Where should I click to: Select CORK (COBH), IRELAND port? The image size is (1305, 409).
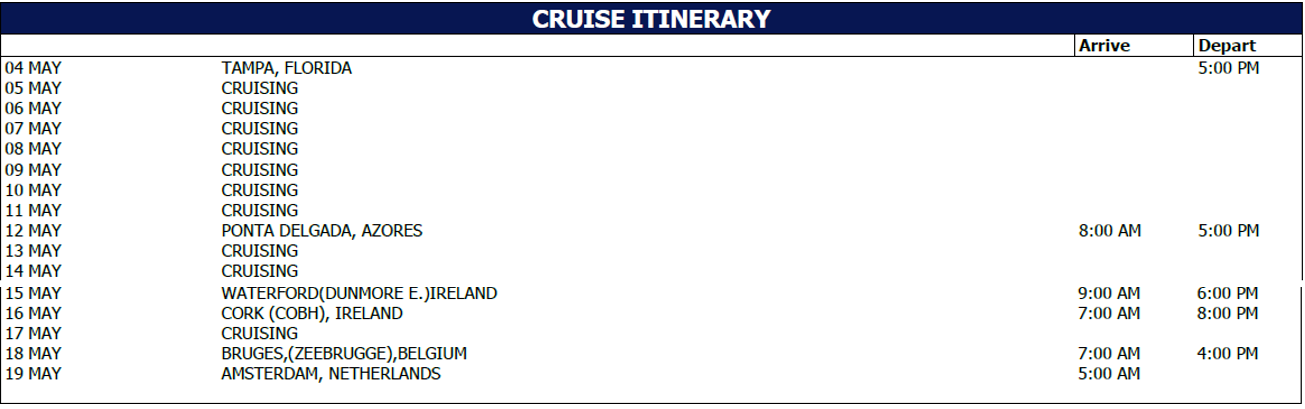[x=312, y=313]
